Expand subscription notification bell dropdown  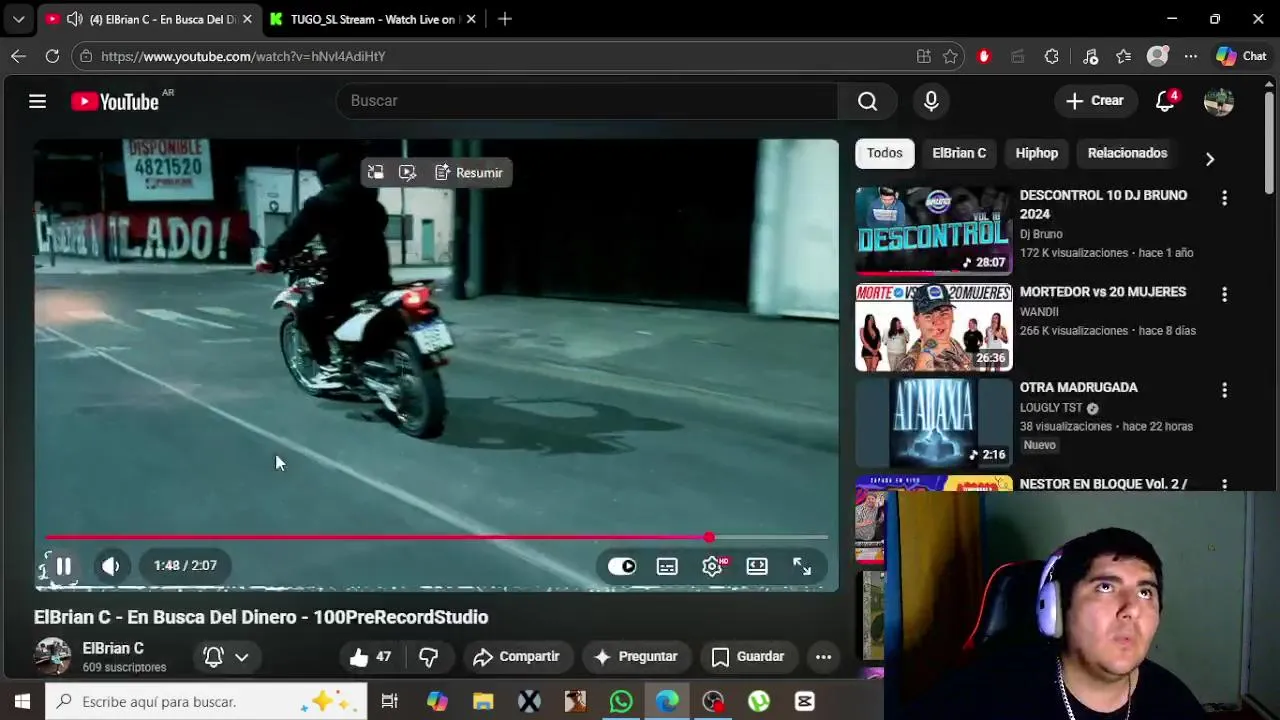click(x=226, y=657)
